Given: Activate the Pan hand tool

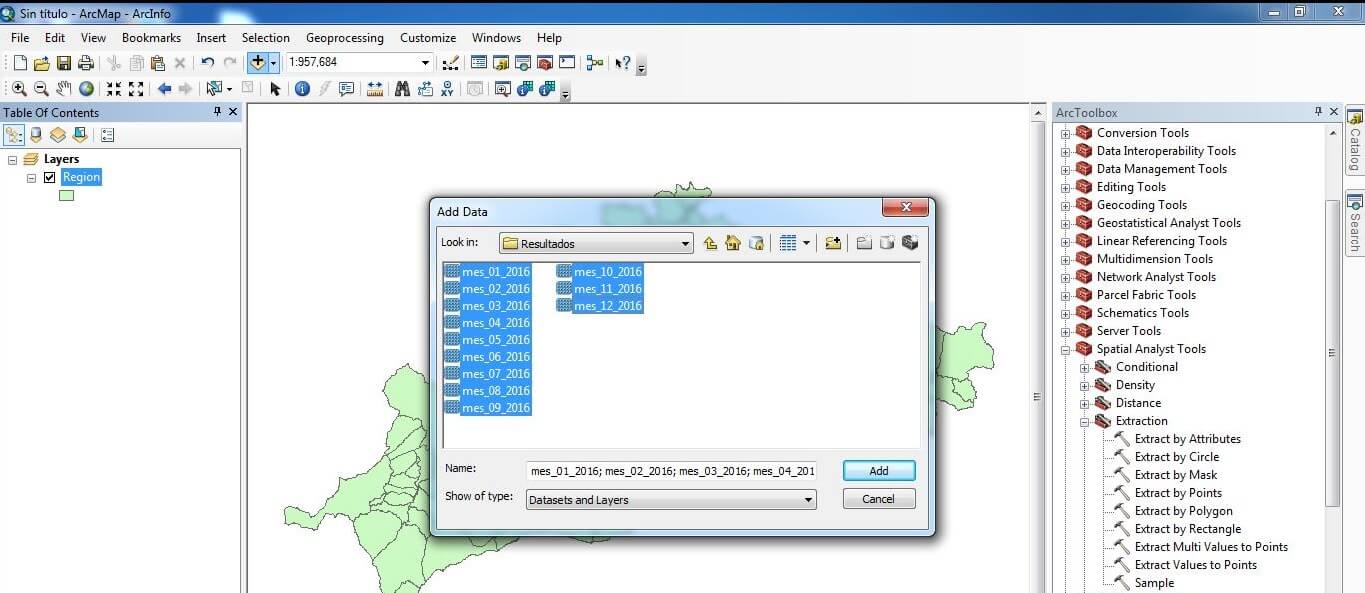Looking at the screenshot, I should tap(64, 89).
